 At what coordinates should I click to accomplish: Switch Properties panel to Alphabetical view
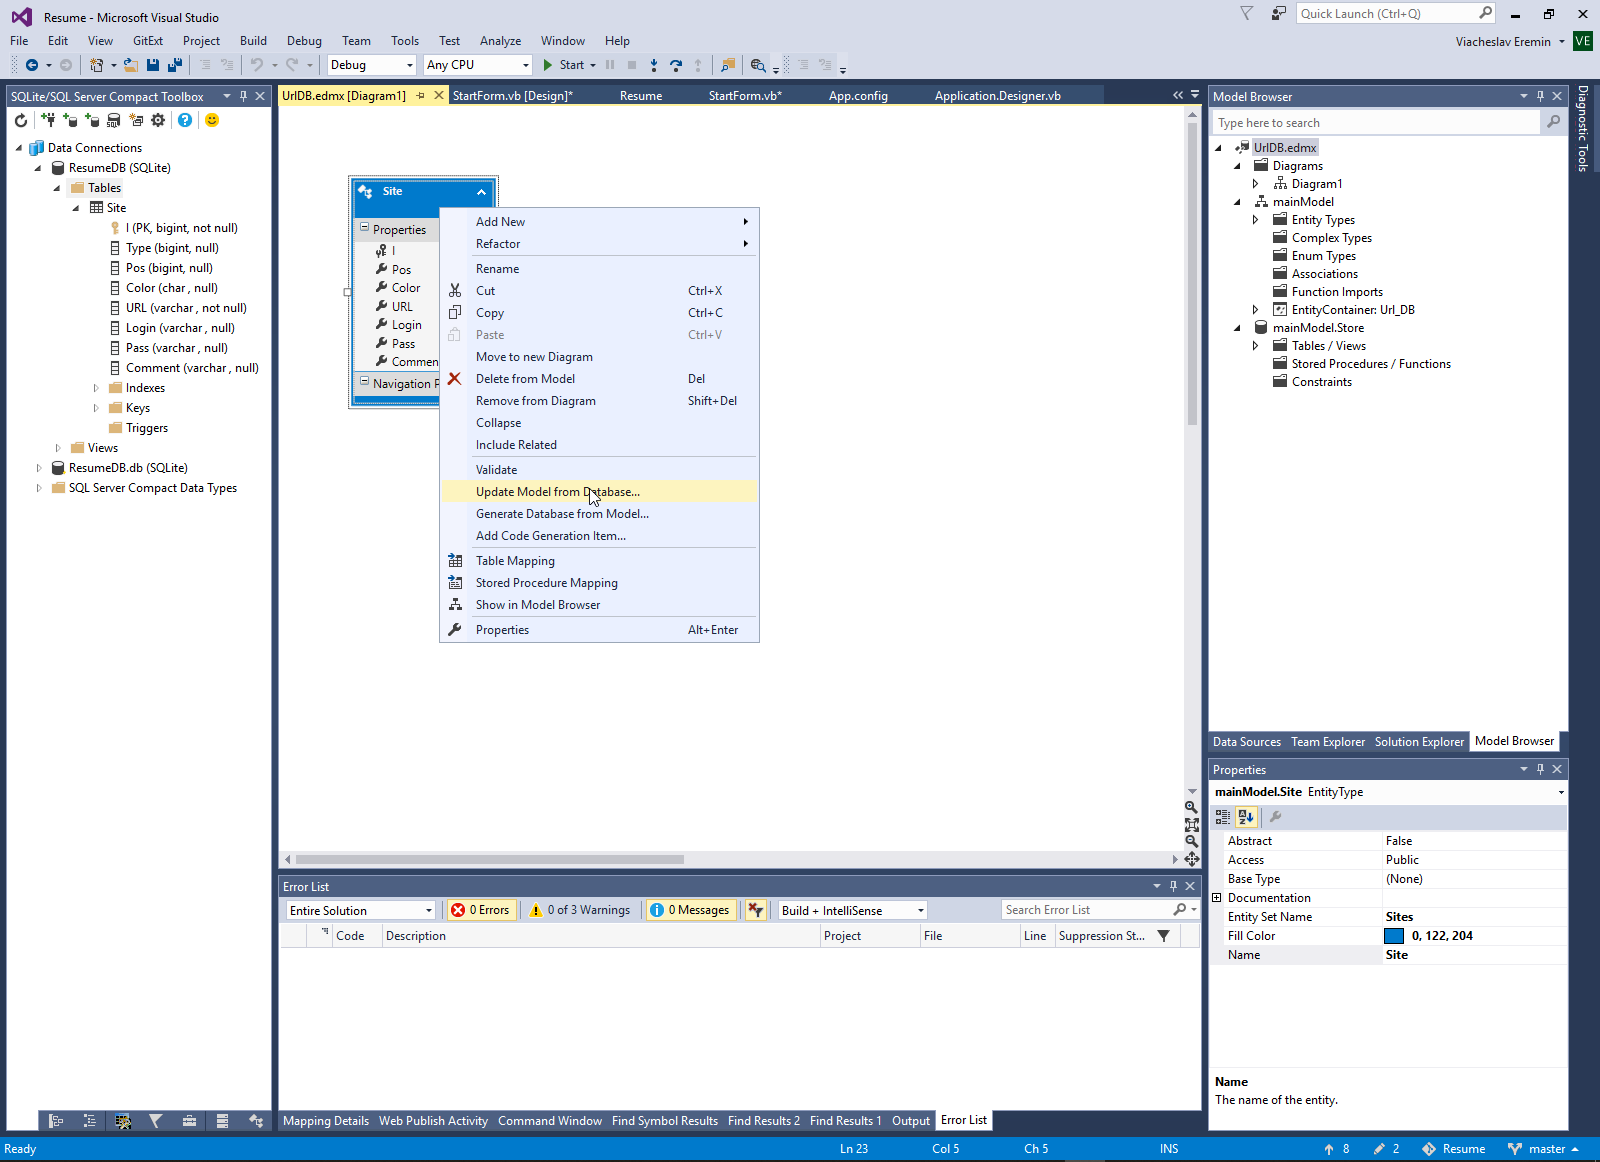click(x=1246, y=817)
